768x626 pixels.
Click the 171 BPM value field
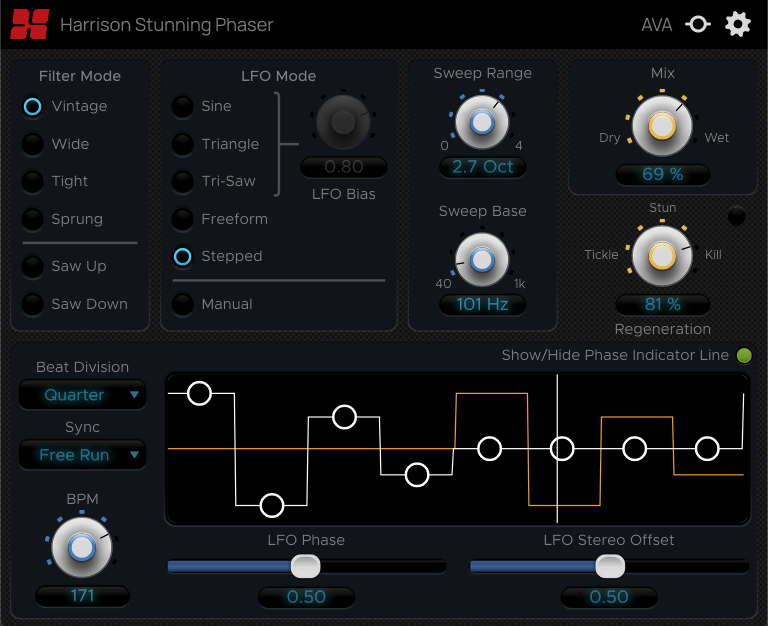click(x=82, y=596)
